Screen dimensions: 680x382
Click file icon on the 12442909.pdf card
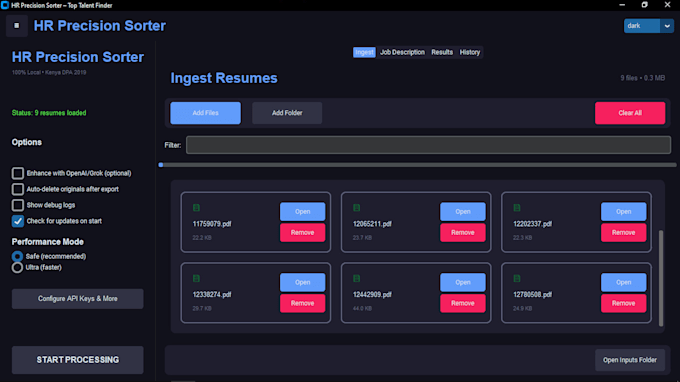point(356,278)
